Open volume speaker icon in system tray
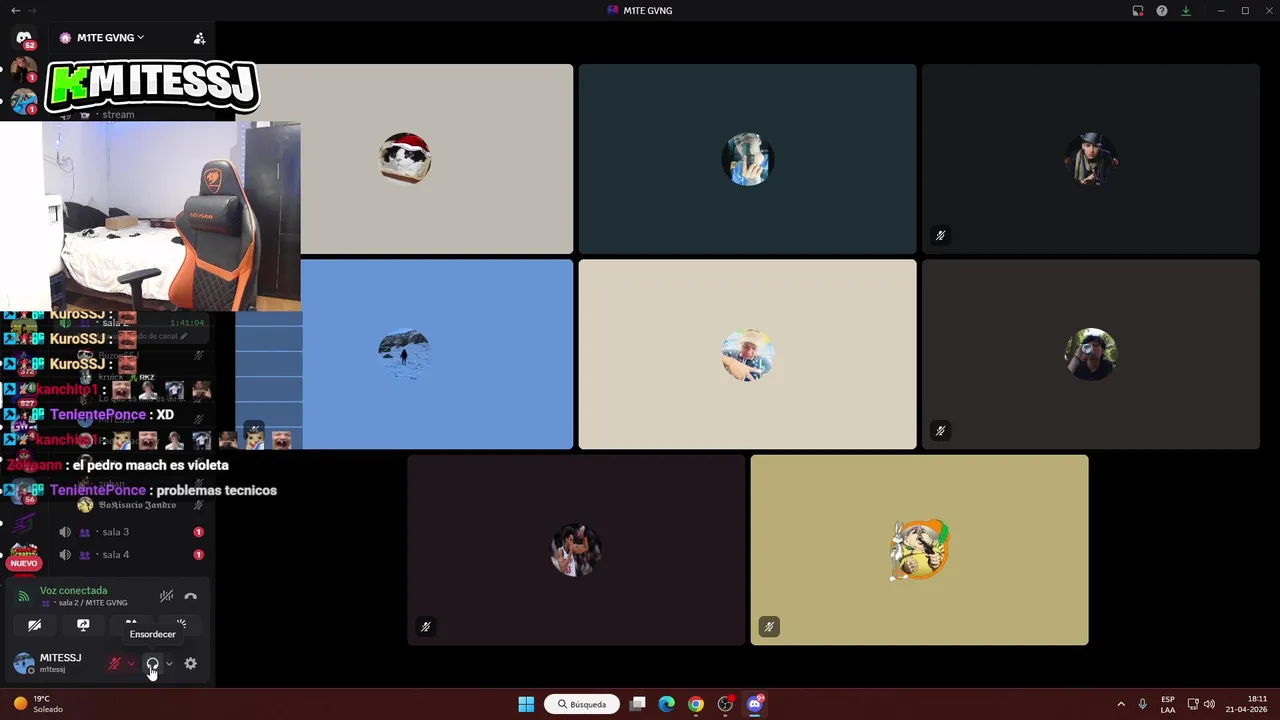 click(x=1209, y=704)
